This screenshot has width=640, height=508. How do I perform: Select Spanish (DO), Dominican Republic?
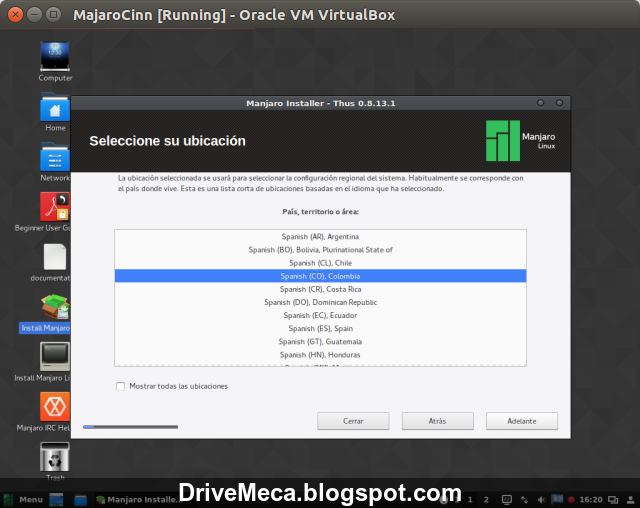click(x=320, y=302)
